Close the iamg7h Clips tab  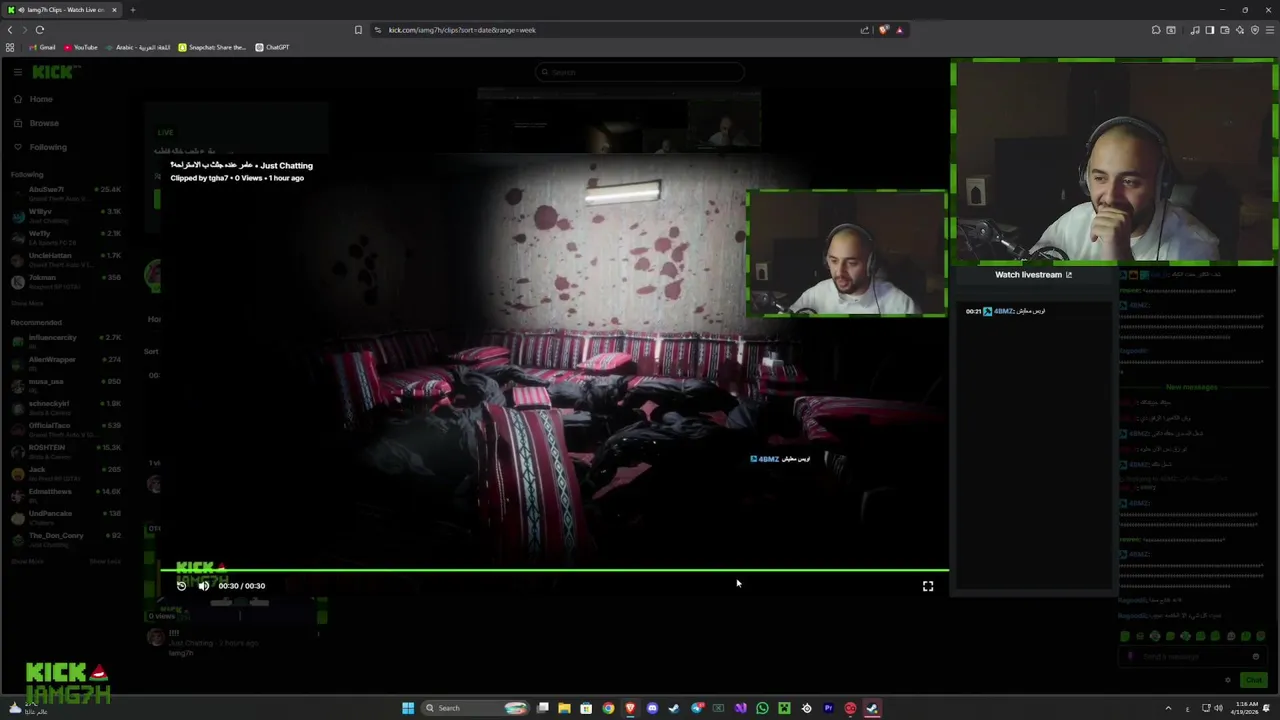[x=114, y=10]
